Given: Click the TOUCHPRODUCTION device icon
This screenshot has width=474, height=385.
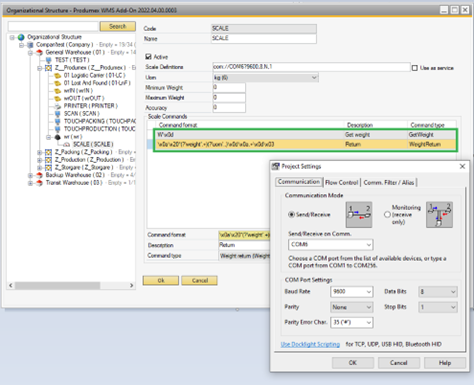Looking at the screenshot, I should click(x=58, y=129).
